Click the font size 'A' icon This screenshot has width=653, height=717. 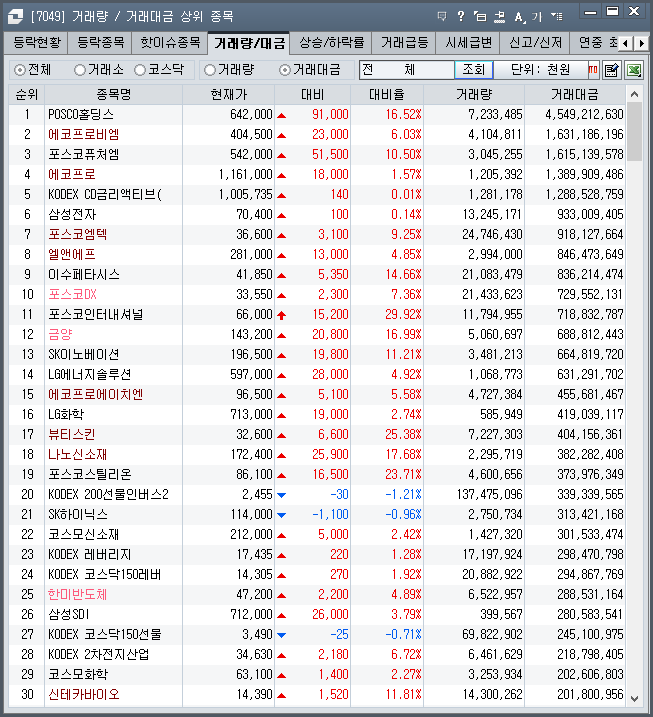click(519, 17)
